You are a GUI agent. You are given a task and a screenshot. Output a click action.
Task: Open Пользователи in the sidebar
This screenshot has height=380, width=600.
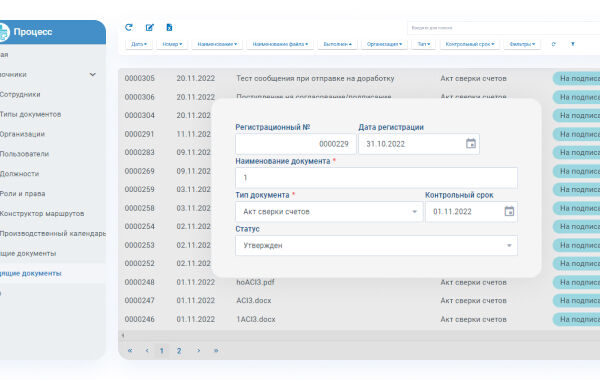click(x=24, y=154)
